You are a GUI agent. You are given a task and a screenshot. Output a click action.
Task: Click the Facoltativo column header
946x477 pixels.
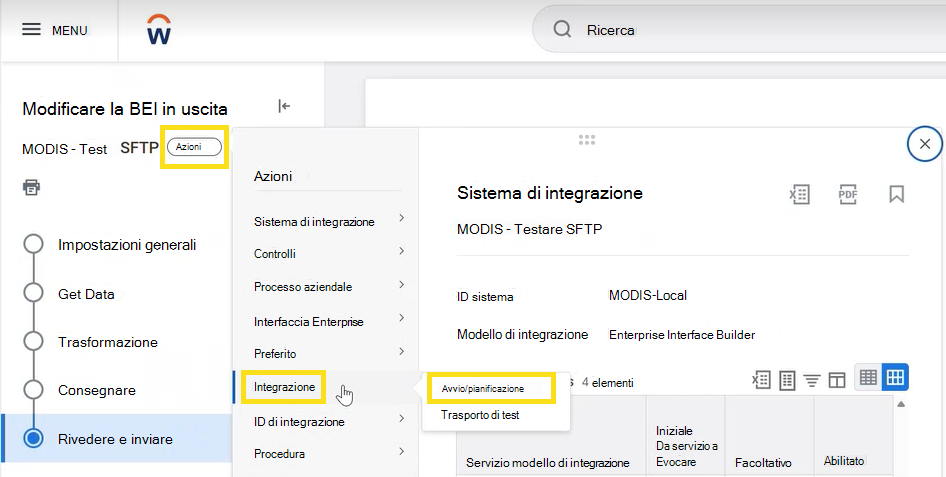coord(763,463)
